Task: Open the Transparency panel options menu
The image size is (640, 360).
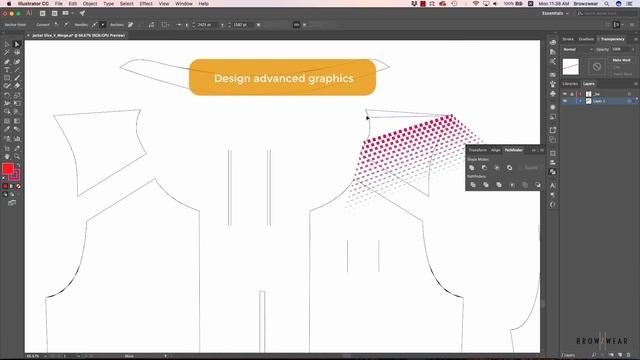Action: 636,39
